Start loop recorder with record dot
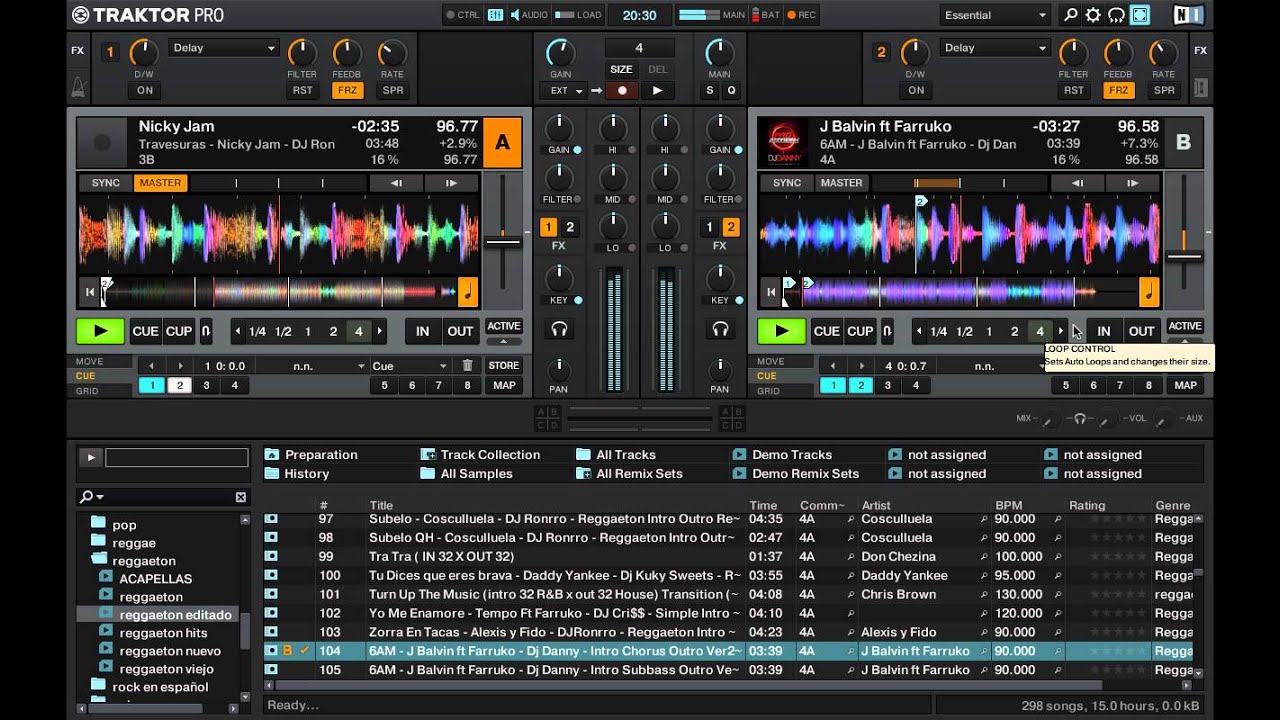Viewport: 1280px width, 720px height. pos(622,90)
